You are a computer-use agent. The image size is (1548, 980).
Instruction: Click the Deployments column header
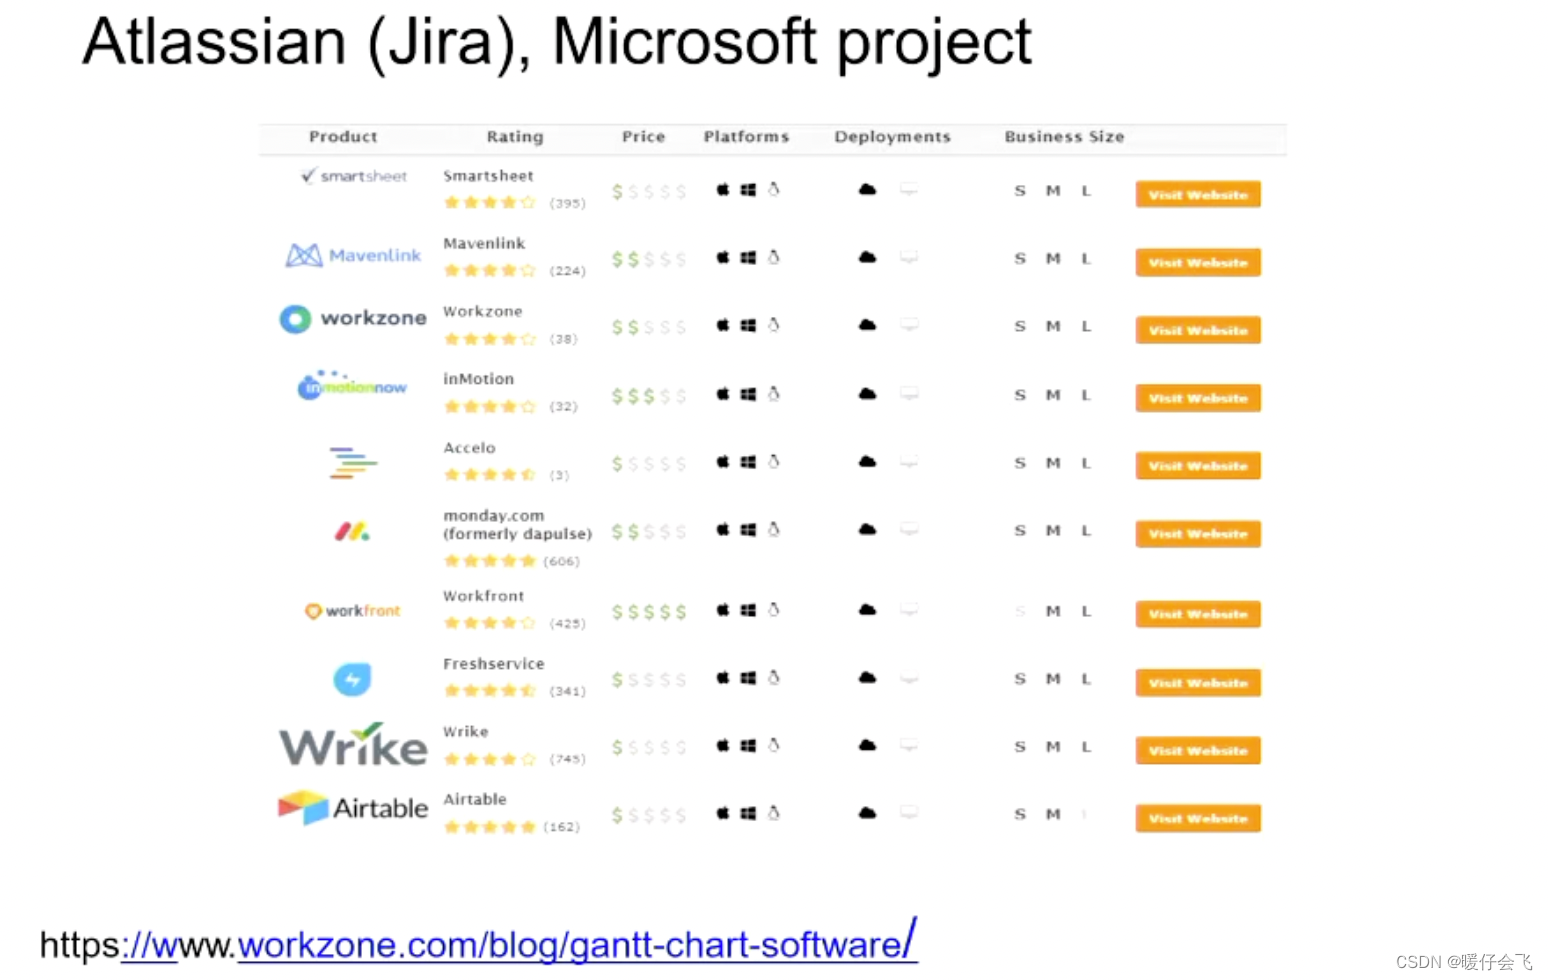pyautogui.click(x=892, y=137)
